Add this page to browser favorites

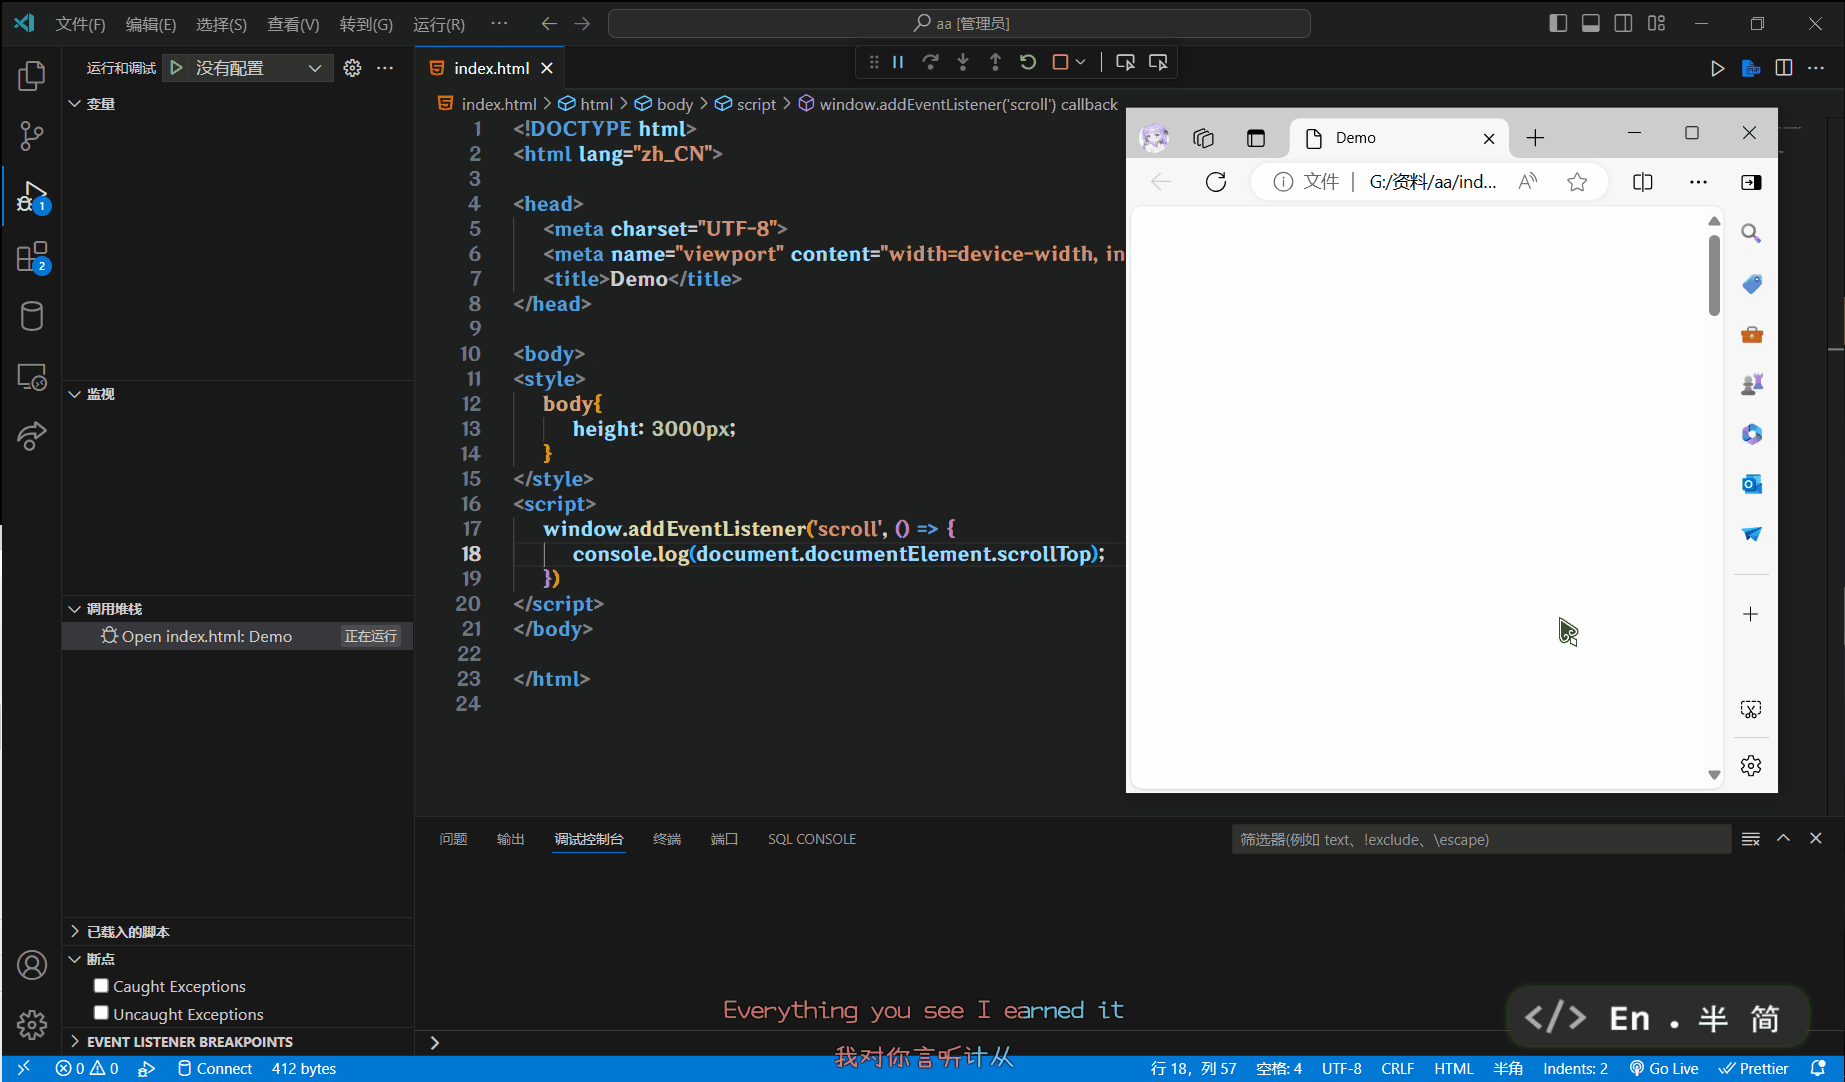tap(1577, 182)
